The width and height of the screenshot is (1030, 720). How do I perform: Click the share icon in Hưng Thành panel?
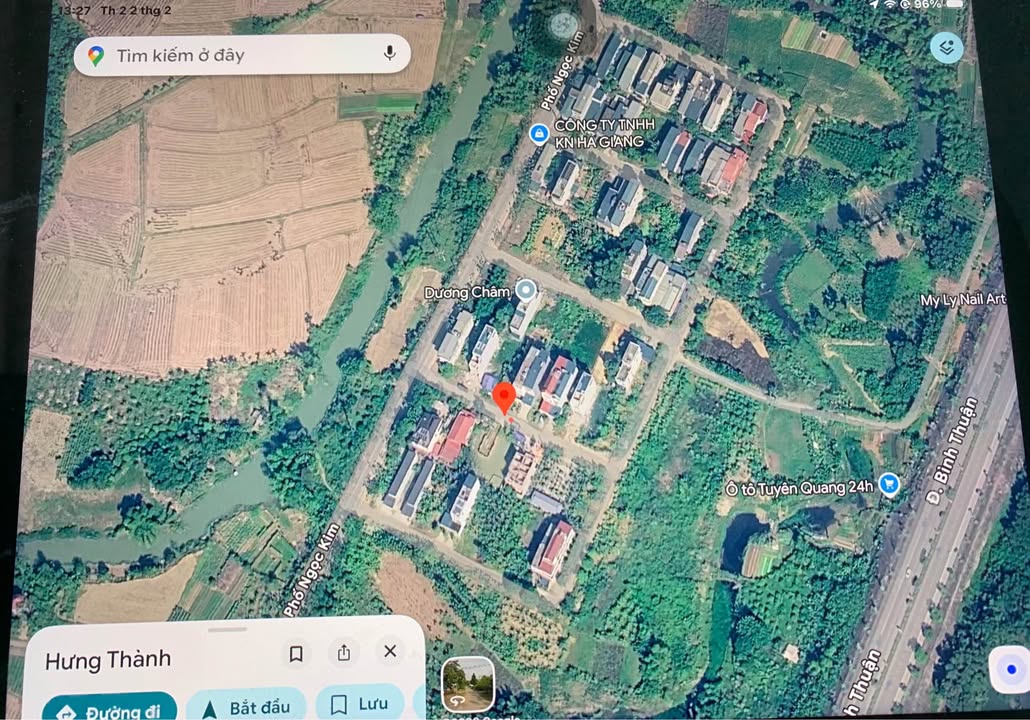click(343, 653)
